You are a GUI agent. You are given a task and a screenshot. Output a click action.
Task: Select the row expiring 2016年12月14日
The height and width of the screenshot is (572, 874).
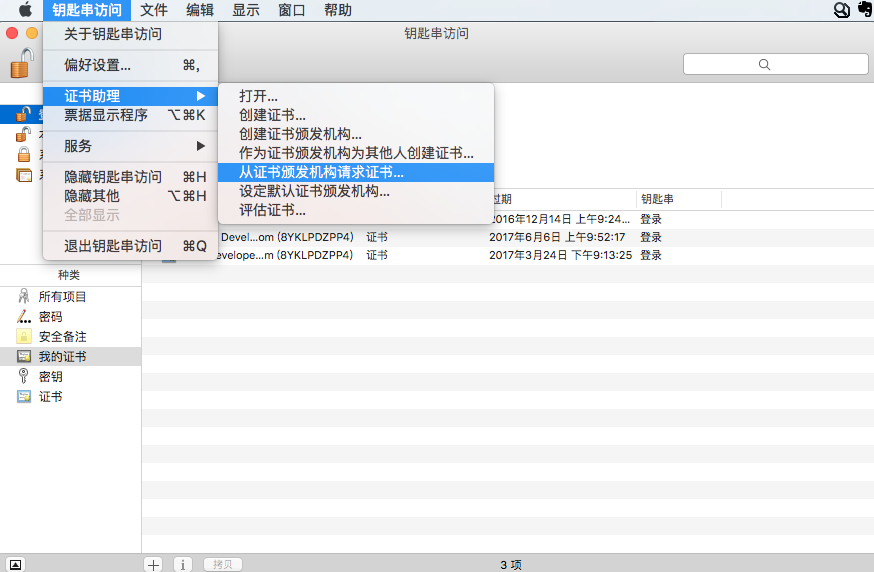tap(508, 220)
